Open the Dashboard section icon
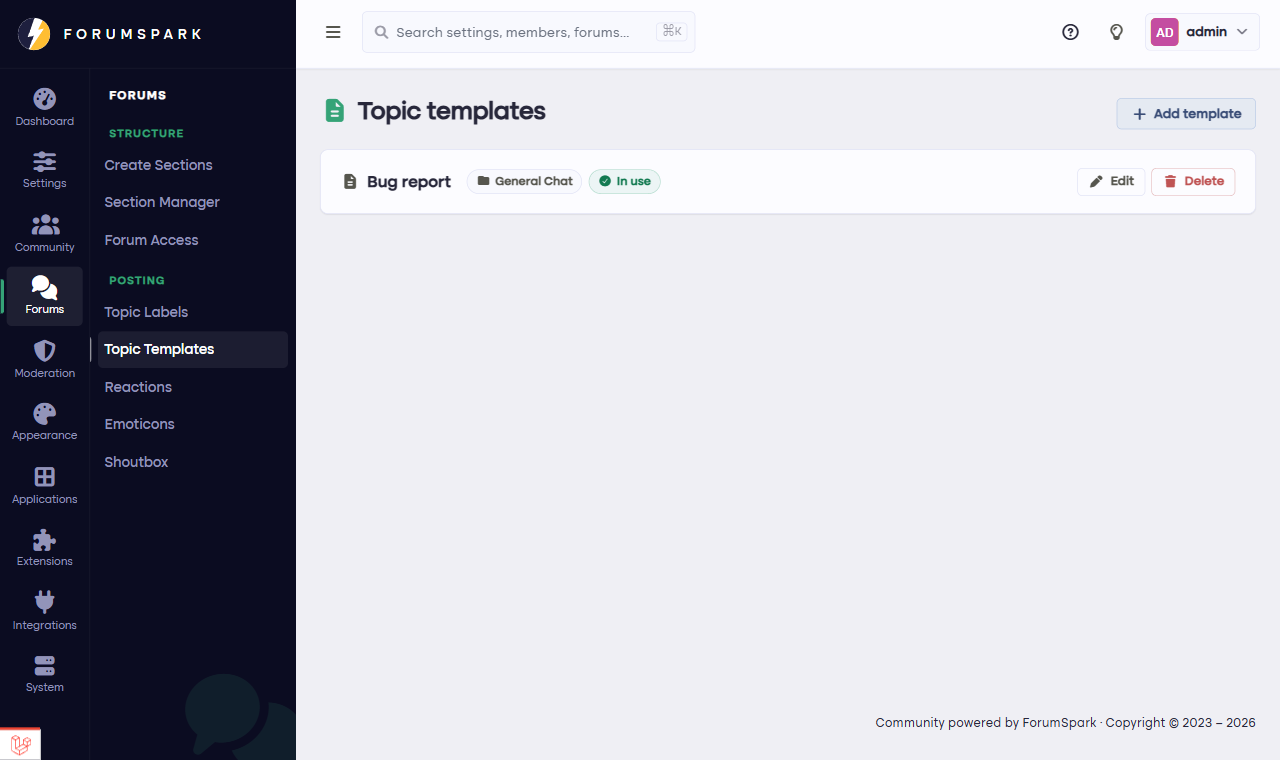Image resolution: width=1280 pixels, height=760 pixels. (x=45, y=99)
